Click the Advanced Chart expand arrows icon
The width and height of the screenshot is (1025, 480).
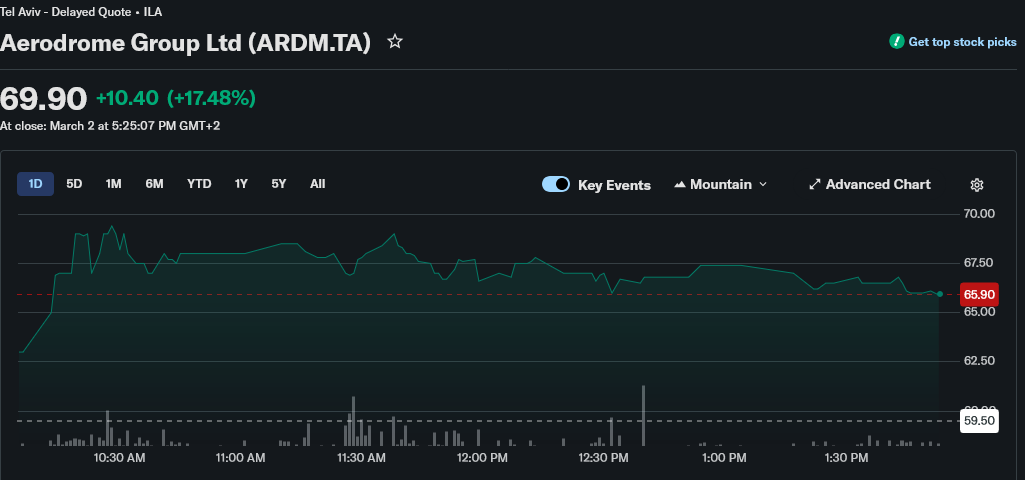coord(815,184)
